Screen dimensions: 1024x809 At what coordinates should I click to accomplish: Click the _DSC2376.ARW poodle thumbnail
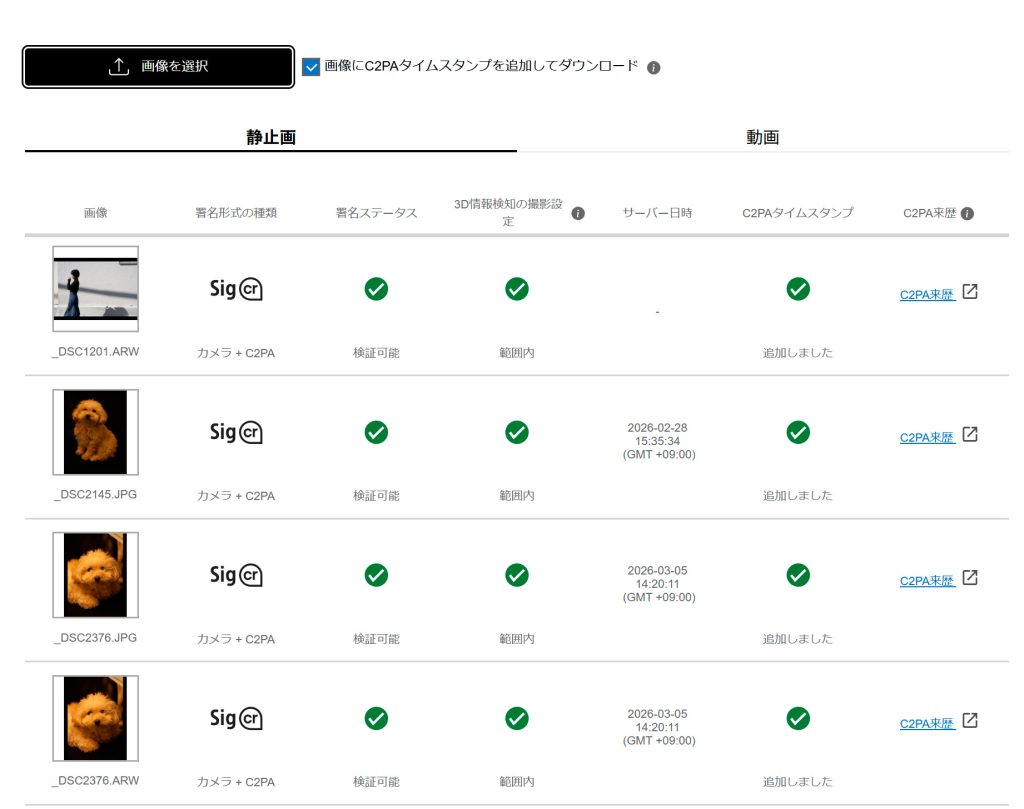[95, 718]
